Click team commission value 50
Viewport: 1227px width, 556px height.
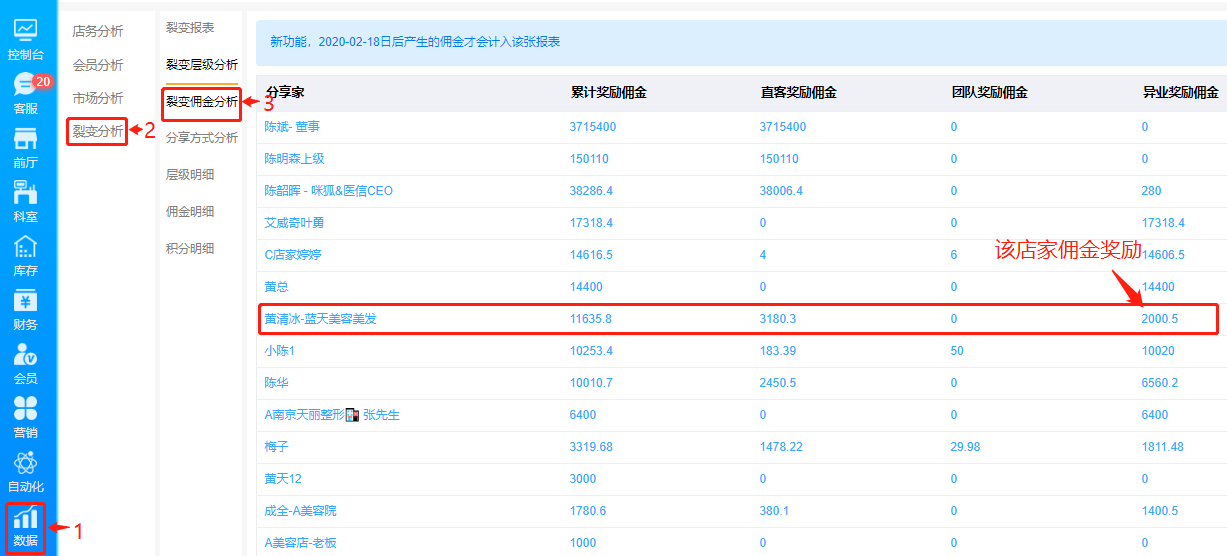pos(957,351)
